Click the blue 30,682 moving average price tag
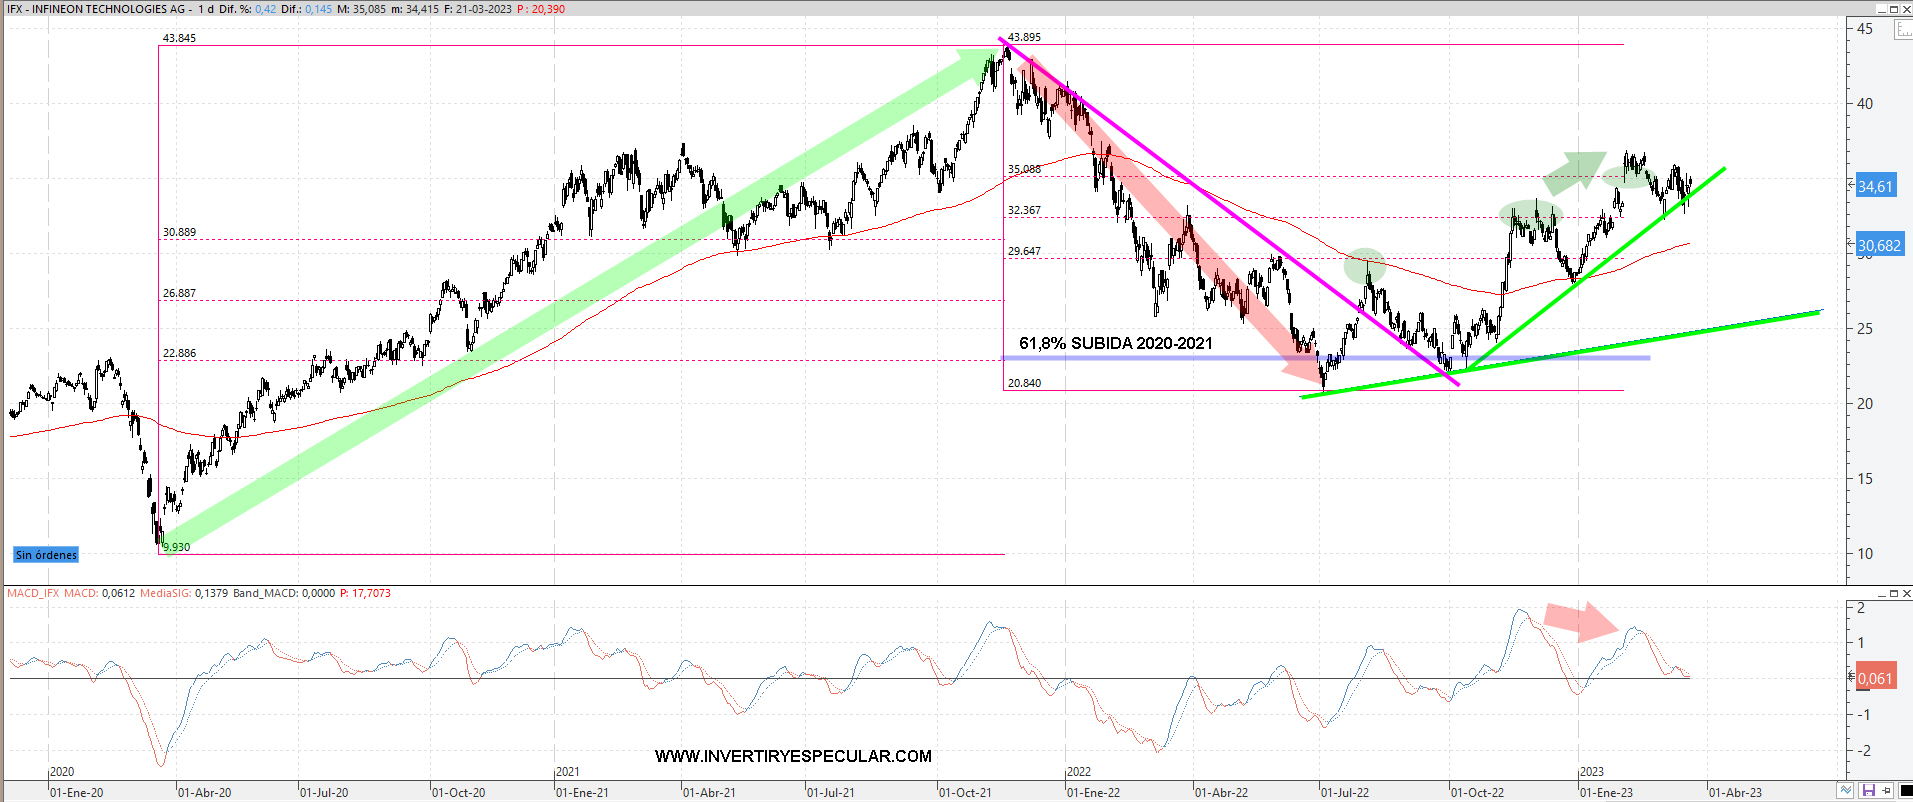The height and width of the screenshot is (802, 1913). click(x=1879, y=245)
